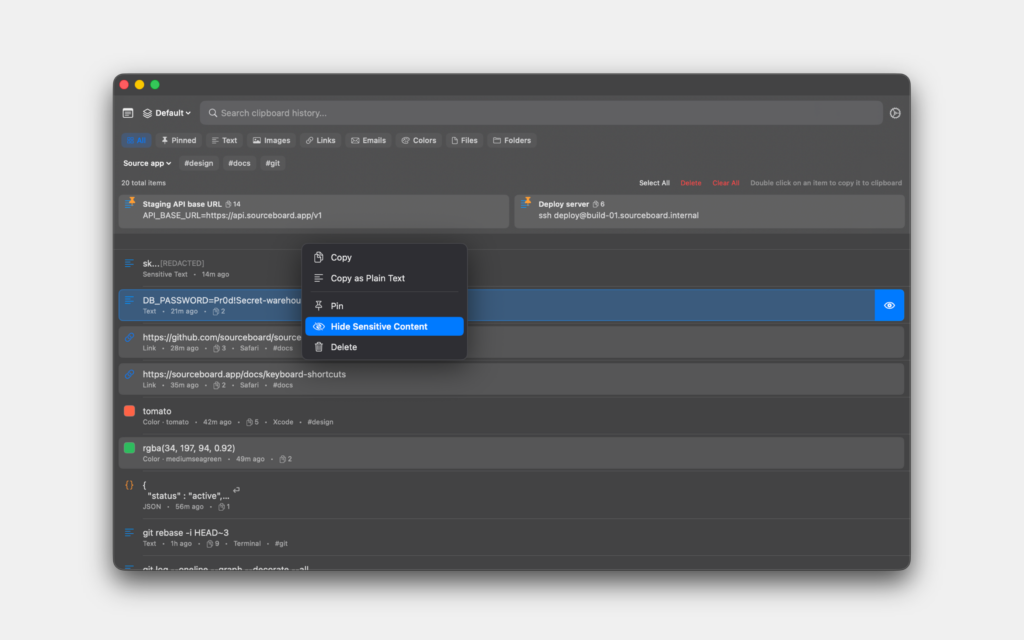Click the #design tag on tomato row

coord(320,423)
